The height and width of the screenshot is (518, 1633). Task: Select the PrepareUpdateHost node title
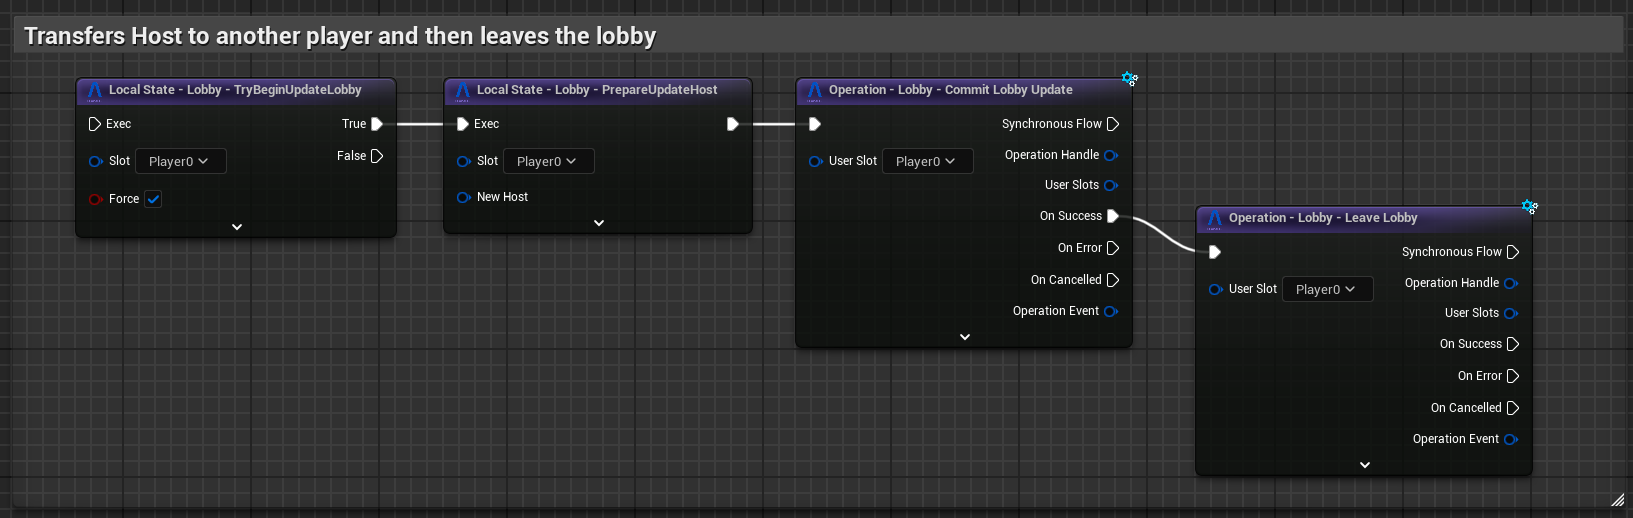tap(596, 90)
